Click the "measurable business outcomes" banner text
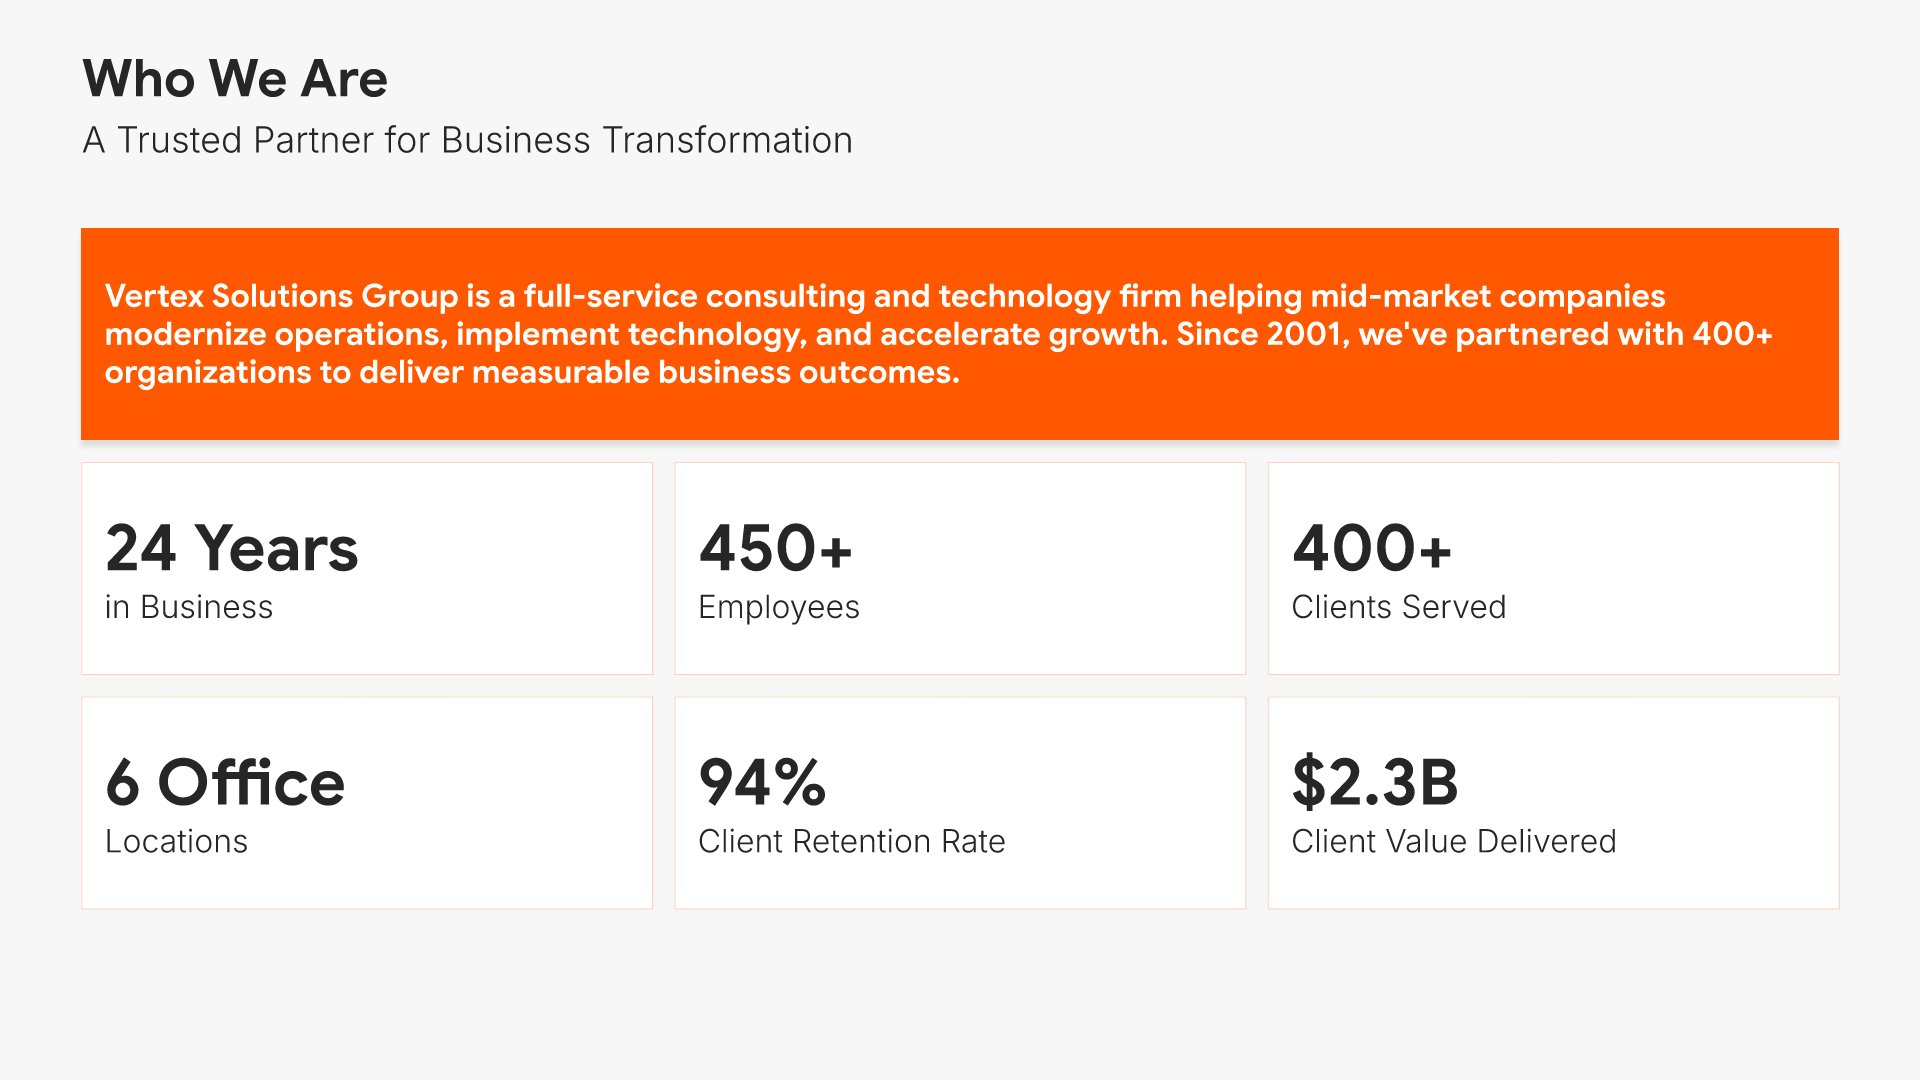 pyautogui.click(x=714, y=372)
